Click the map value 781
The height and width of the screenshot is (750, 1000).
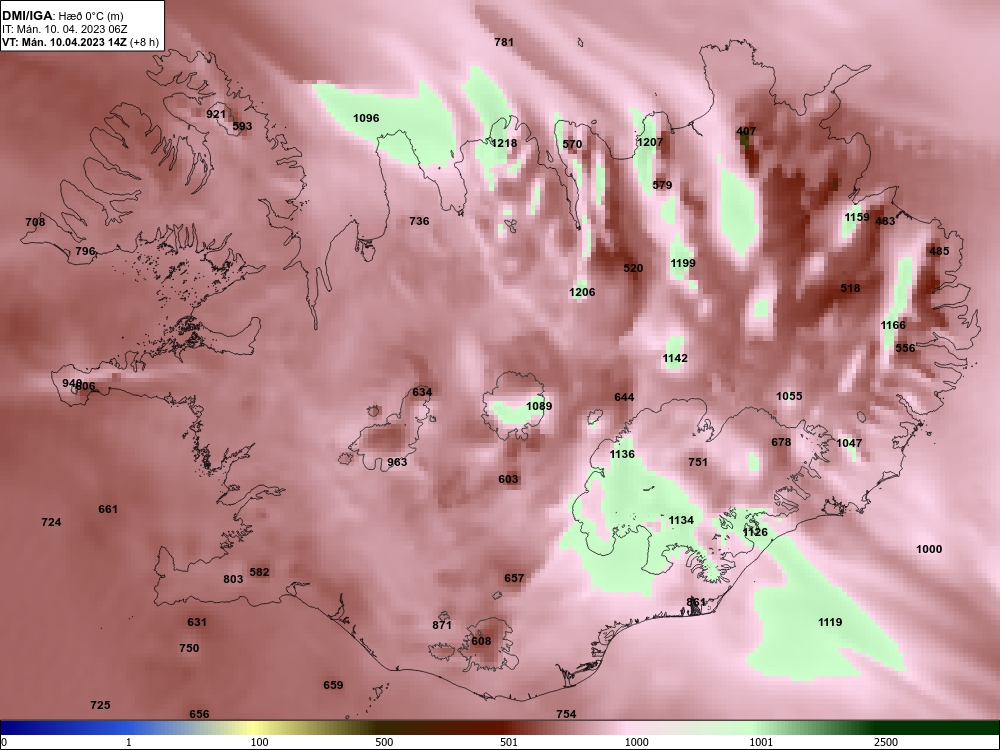pyautogui.click(x=504, y=42)
